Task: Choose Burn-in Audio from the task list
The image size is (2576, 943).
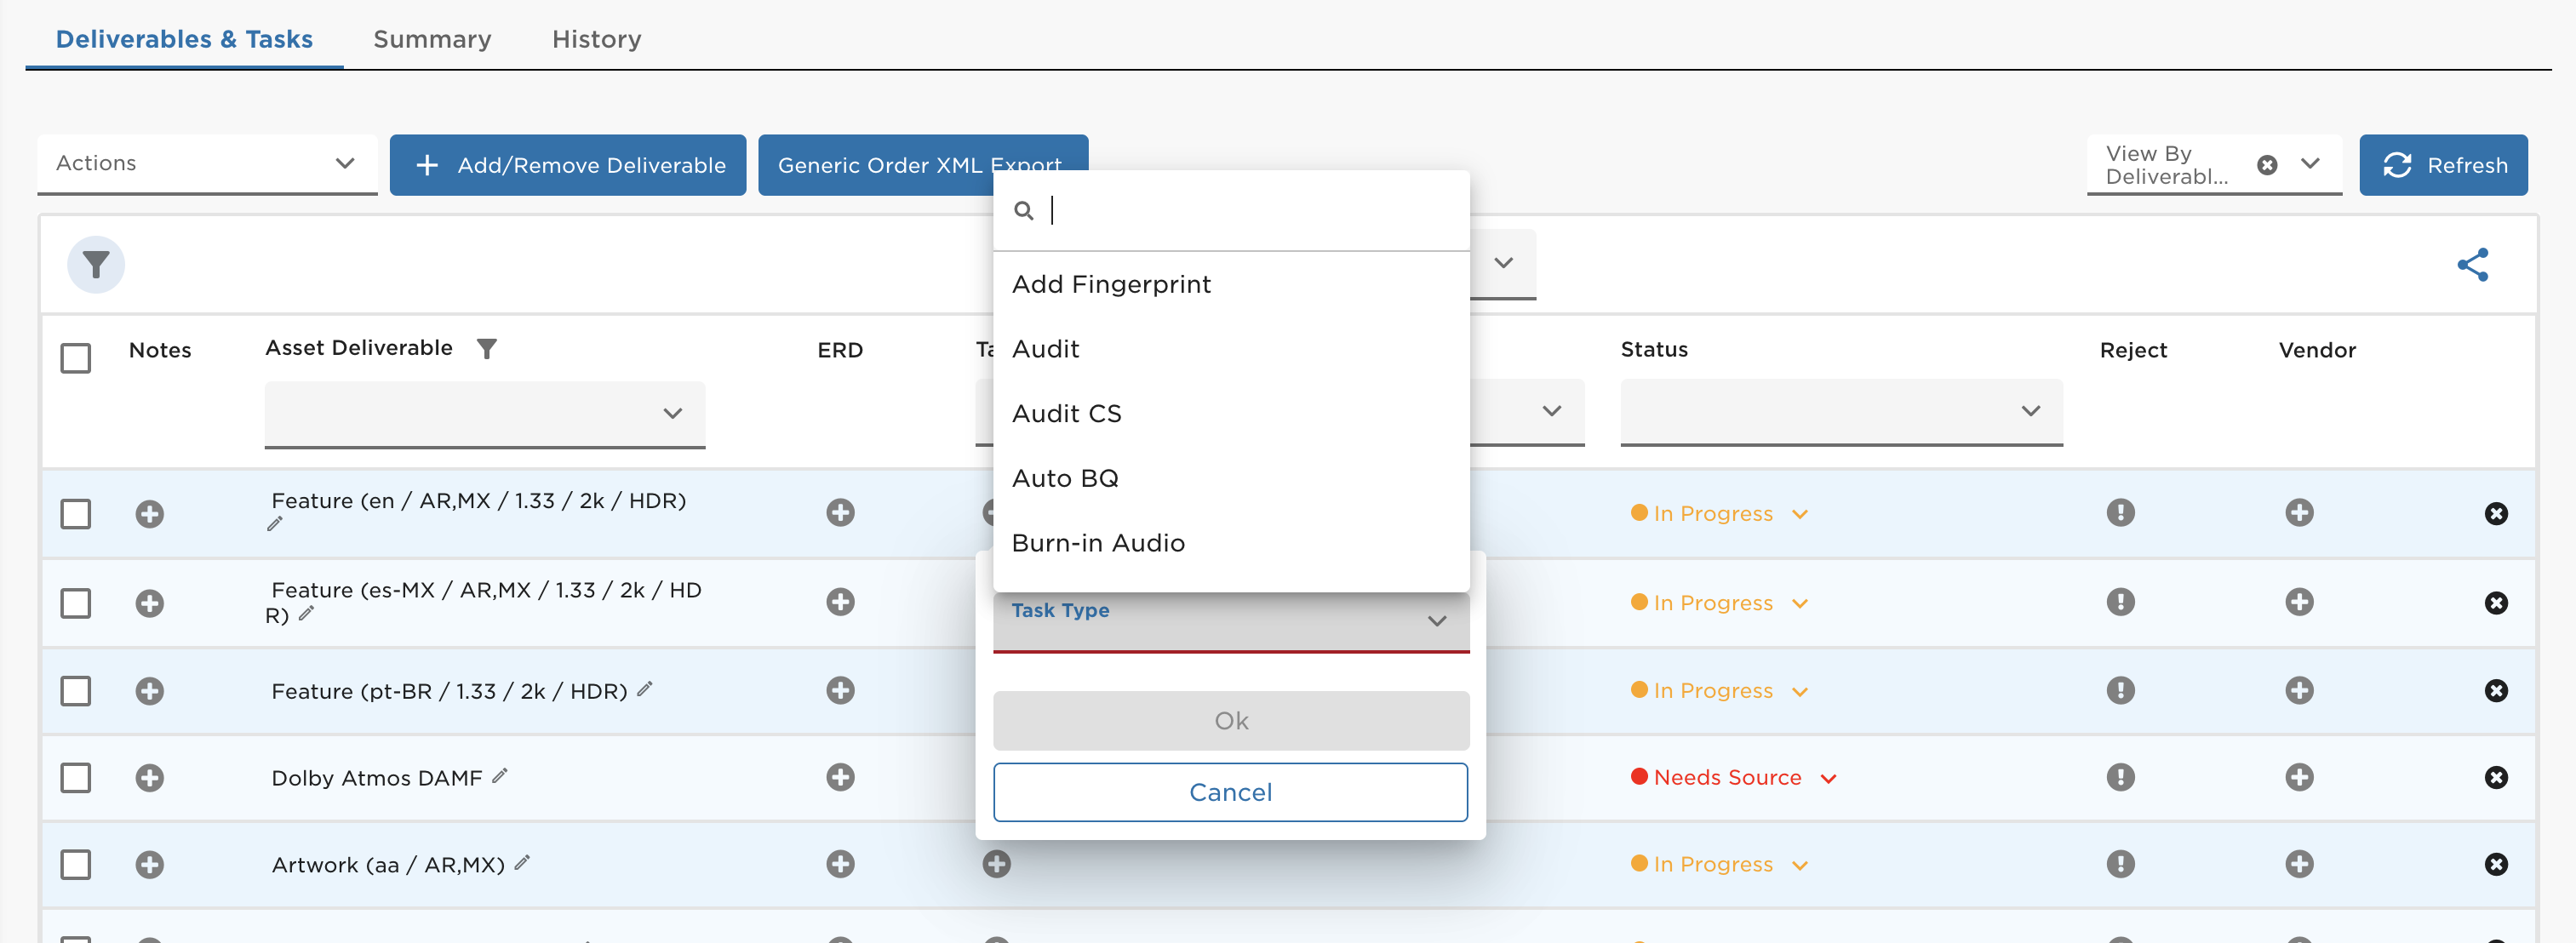Action: coord(1231,543)
